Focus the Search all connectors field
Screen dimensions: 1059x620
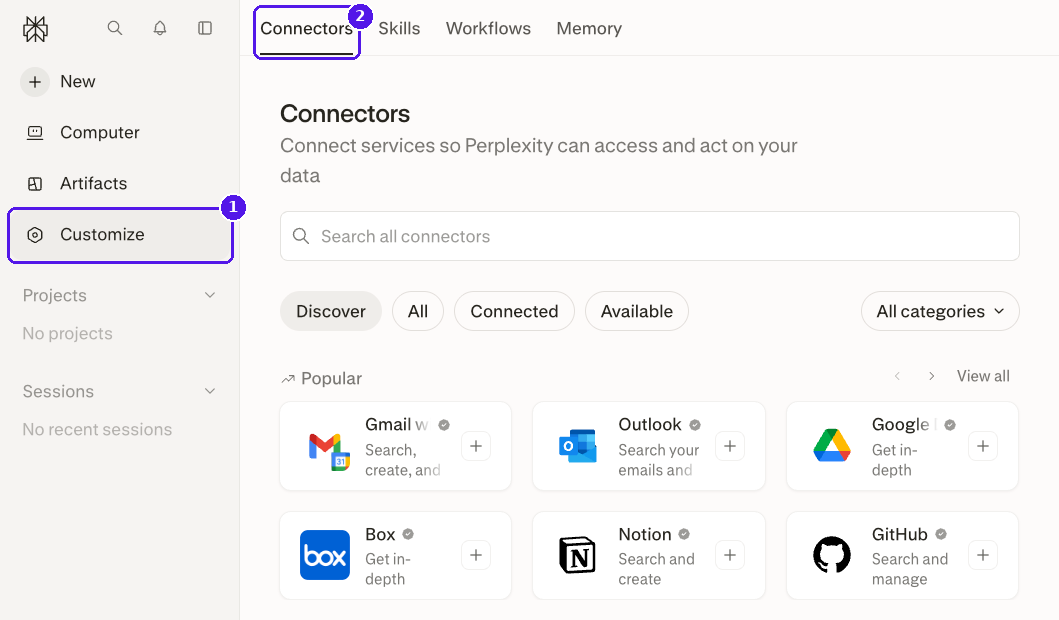(650, 236)
